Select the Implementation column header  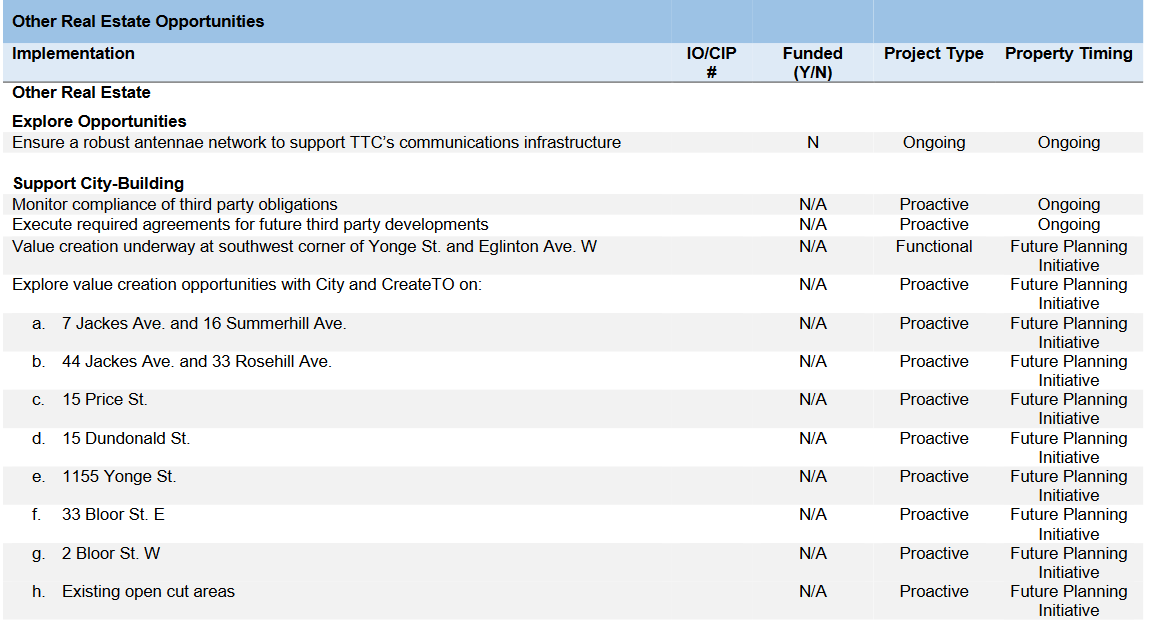(73, 54)
